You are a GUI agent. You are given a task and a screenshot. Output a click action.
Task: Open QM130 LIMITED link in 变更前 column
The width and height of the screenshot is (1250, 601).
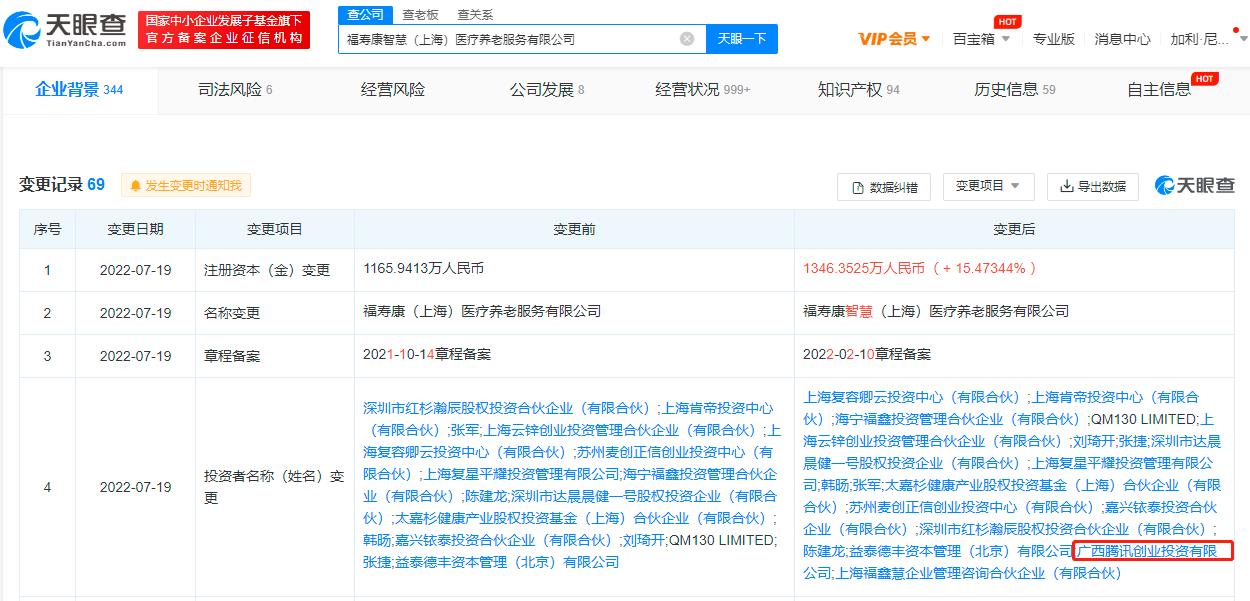[721, 540]
